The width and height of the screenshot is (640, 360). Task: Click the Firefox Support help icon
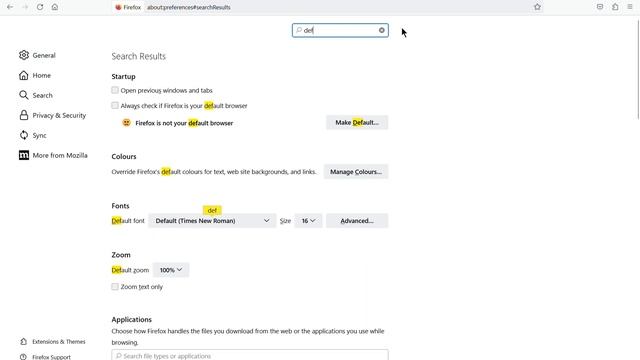(24, 357)
